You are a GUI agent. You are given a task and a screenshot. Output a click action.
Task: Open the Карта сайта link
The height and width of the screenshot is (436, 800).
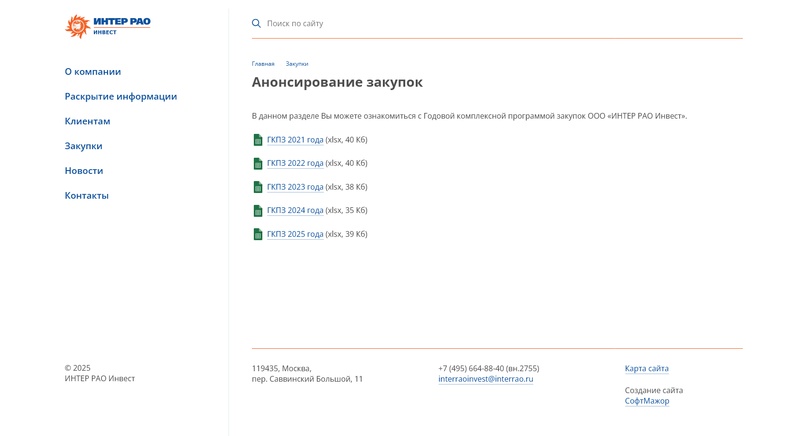pyautogui.click(x=646, y=369)
